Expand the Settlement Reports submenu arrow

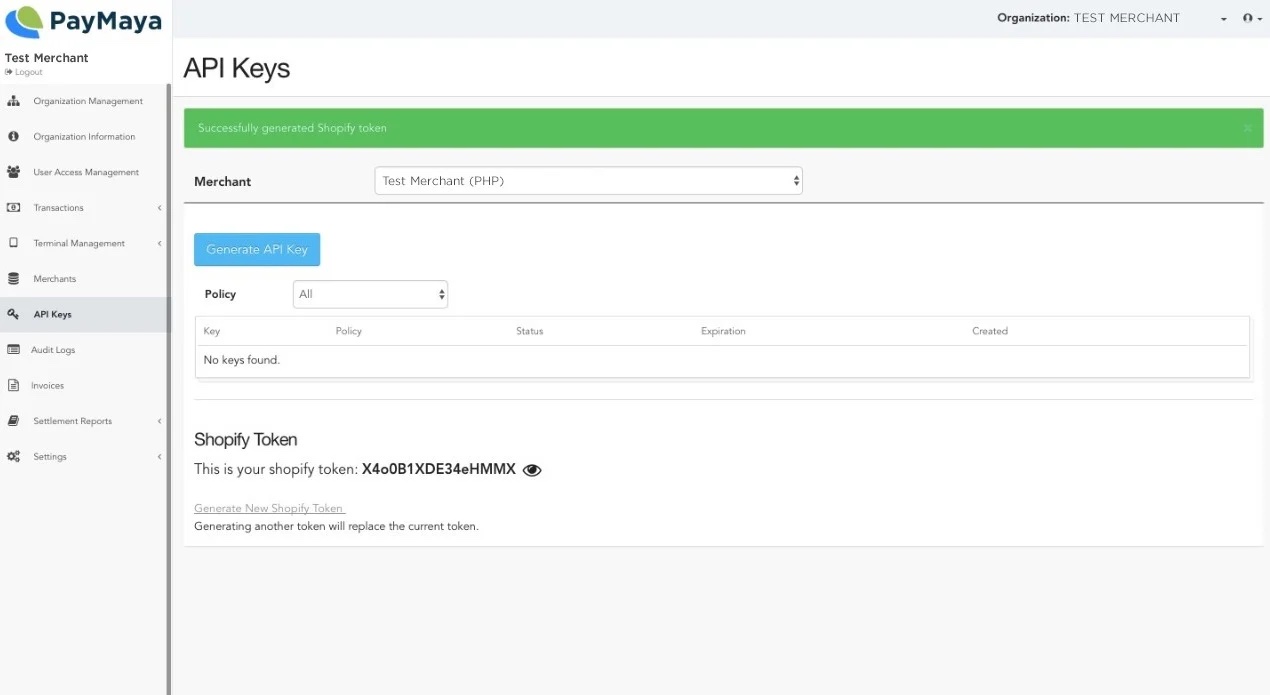coord(159,421)
